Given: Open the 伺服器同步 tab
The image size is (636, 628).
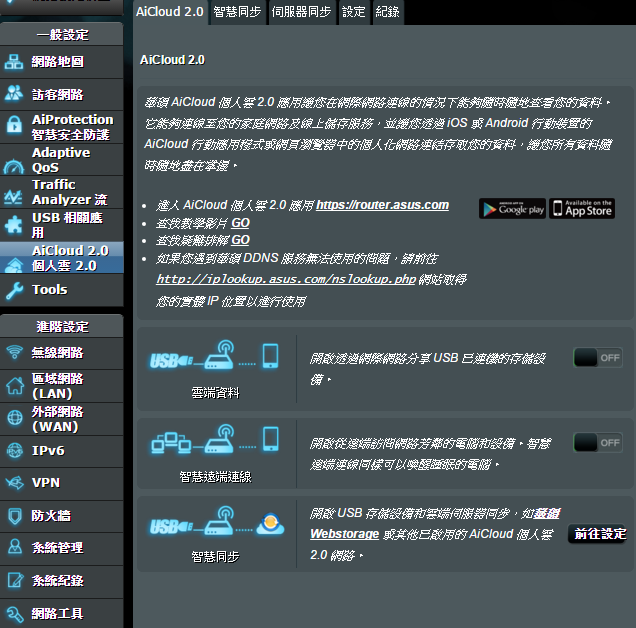Looking at the screenshot, I should pos(301,12).
